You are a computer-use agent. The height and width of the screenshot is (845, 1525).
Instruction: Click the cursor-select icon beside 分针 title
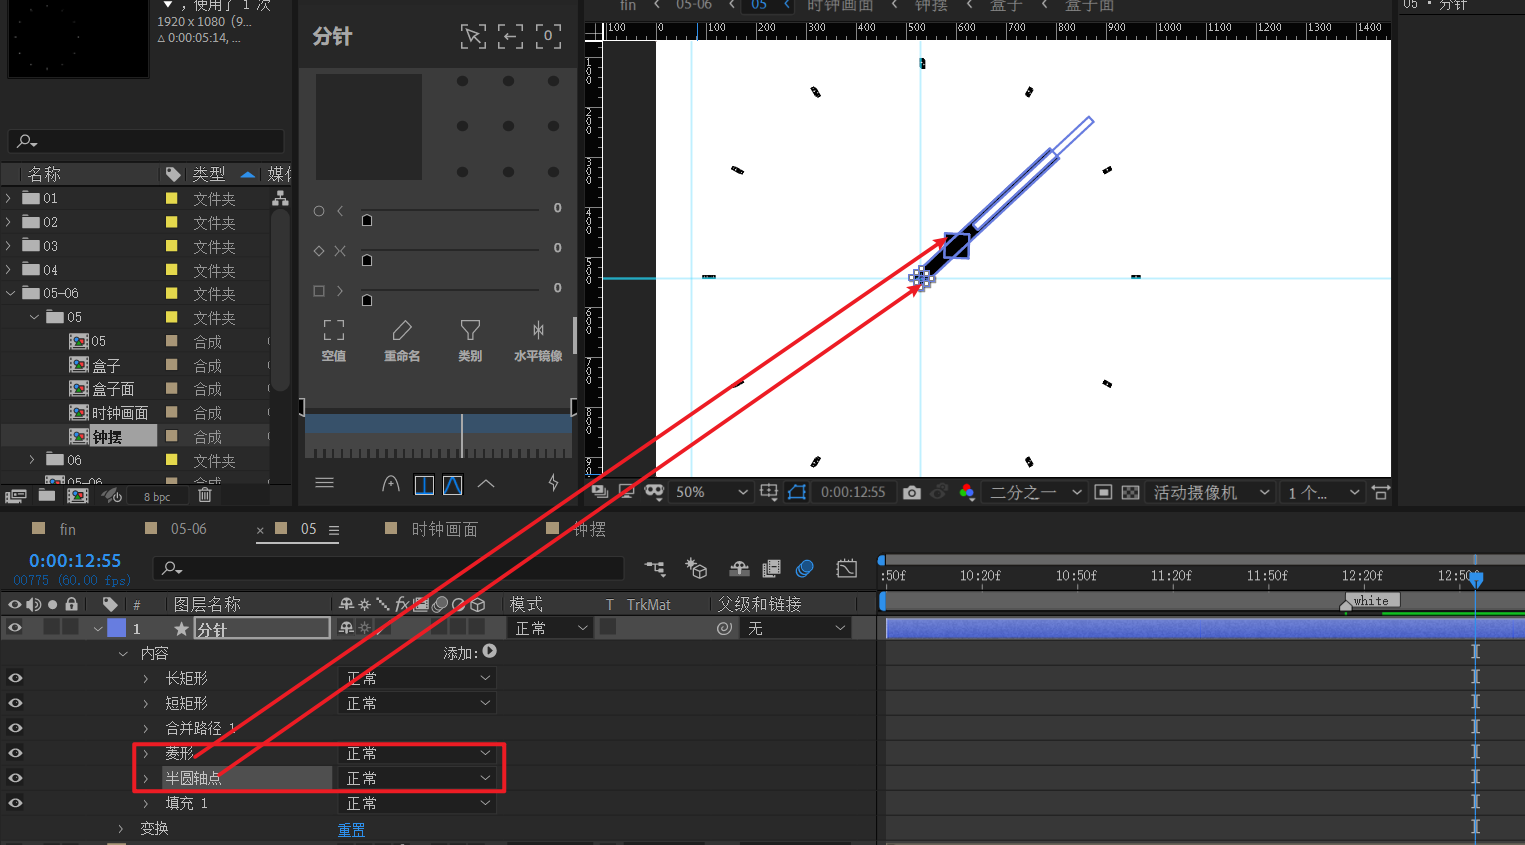[473, 37]
